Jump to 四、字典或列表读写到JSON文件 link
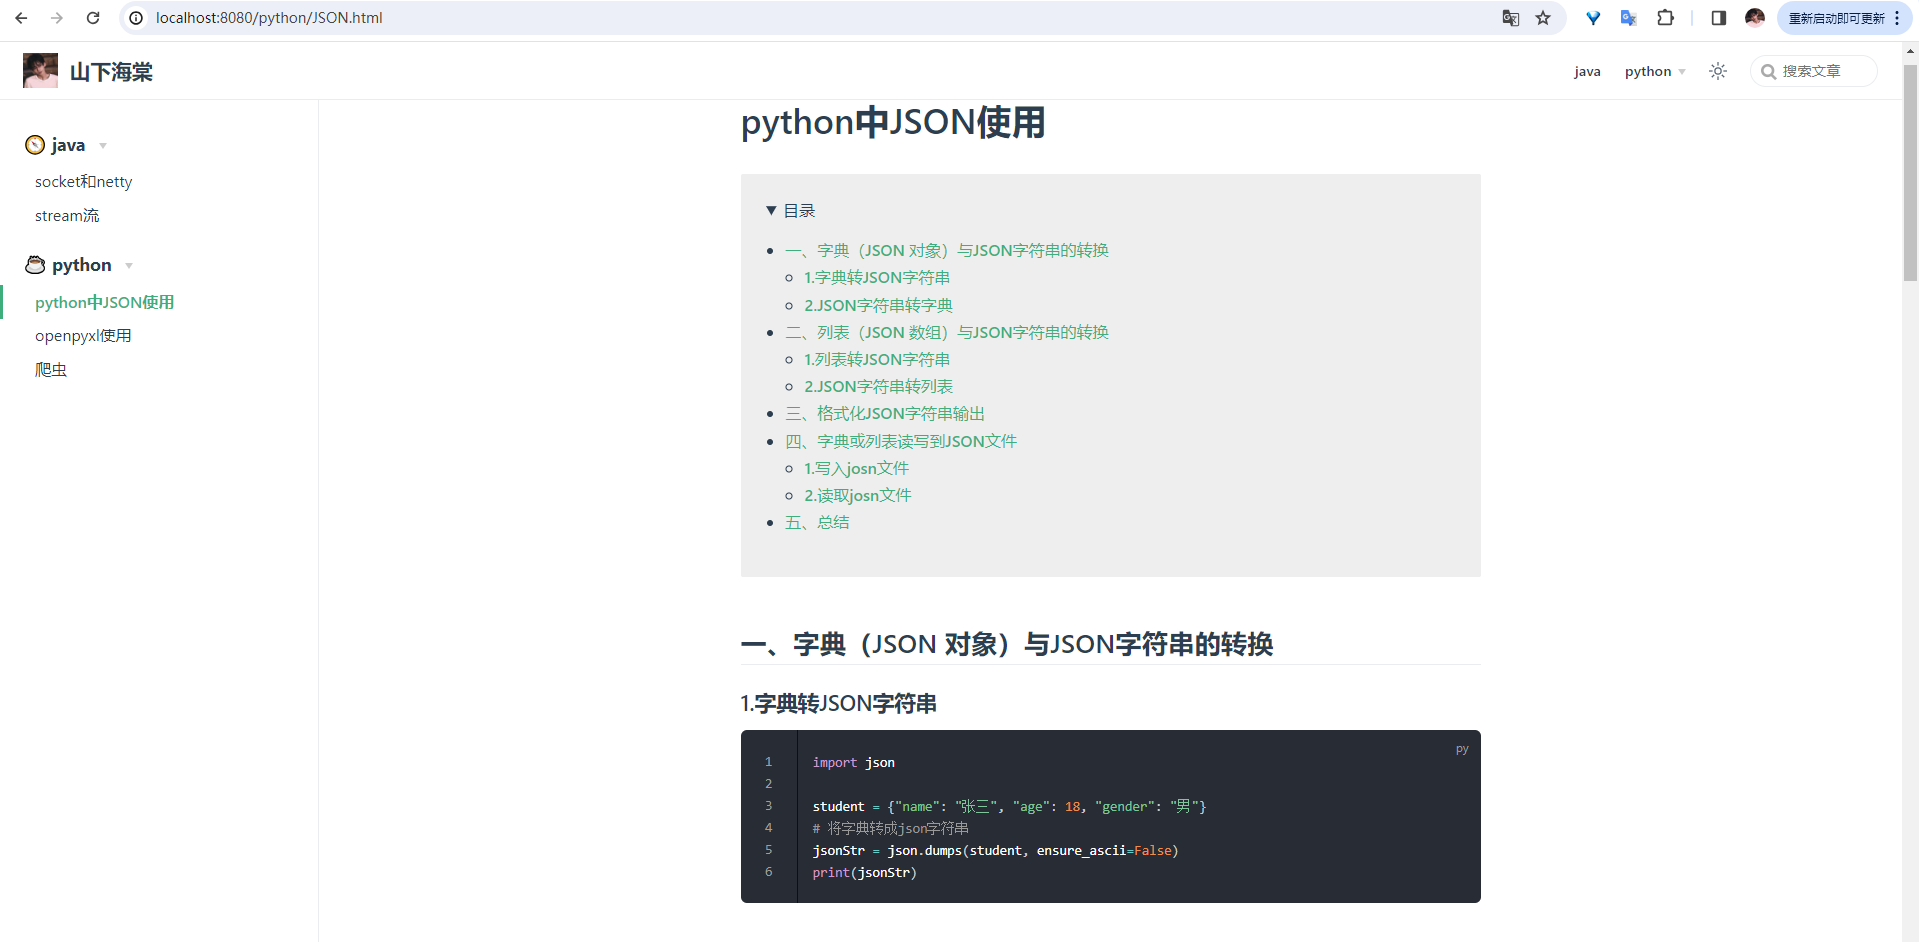 point(901,442)
